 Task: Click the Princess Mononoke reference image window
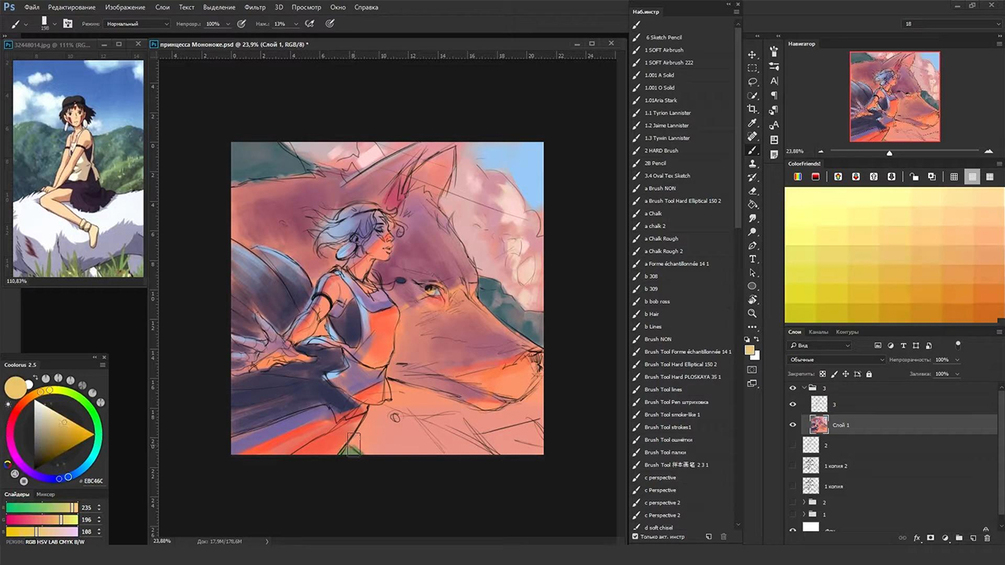[x=78, y=168]
